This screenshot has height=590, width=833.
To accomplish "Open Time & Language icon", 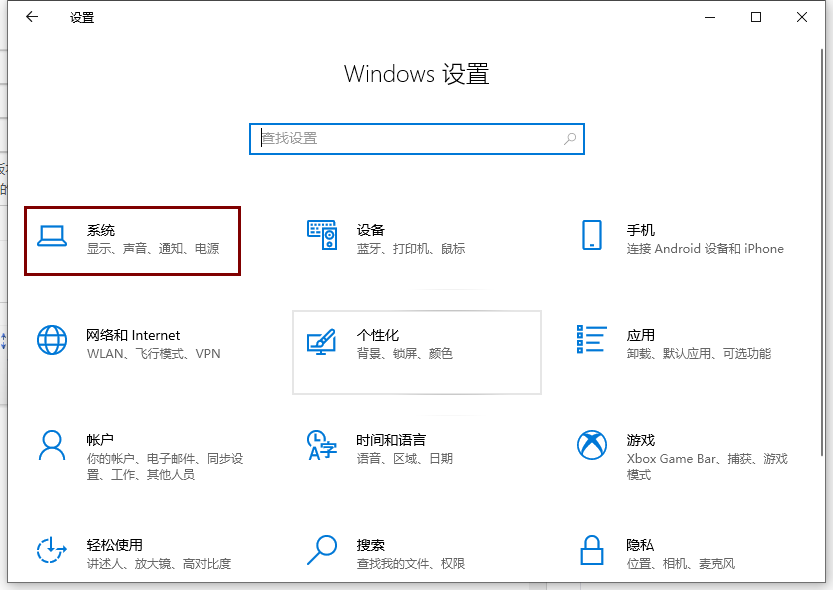I will tap(321, 446).
